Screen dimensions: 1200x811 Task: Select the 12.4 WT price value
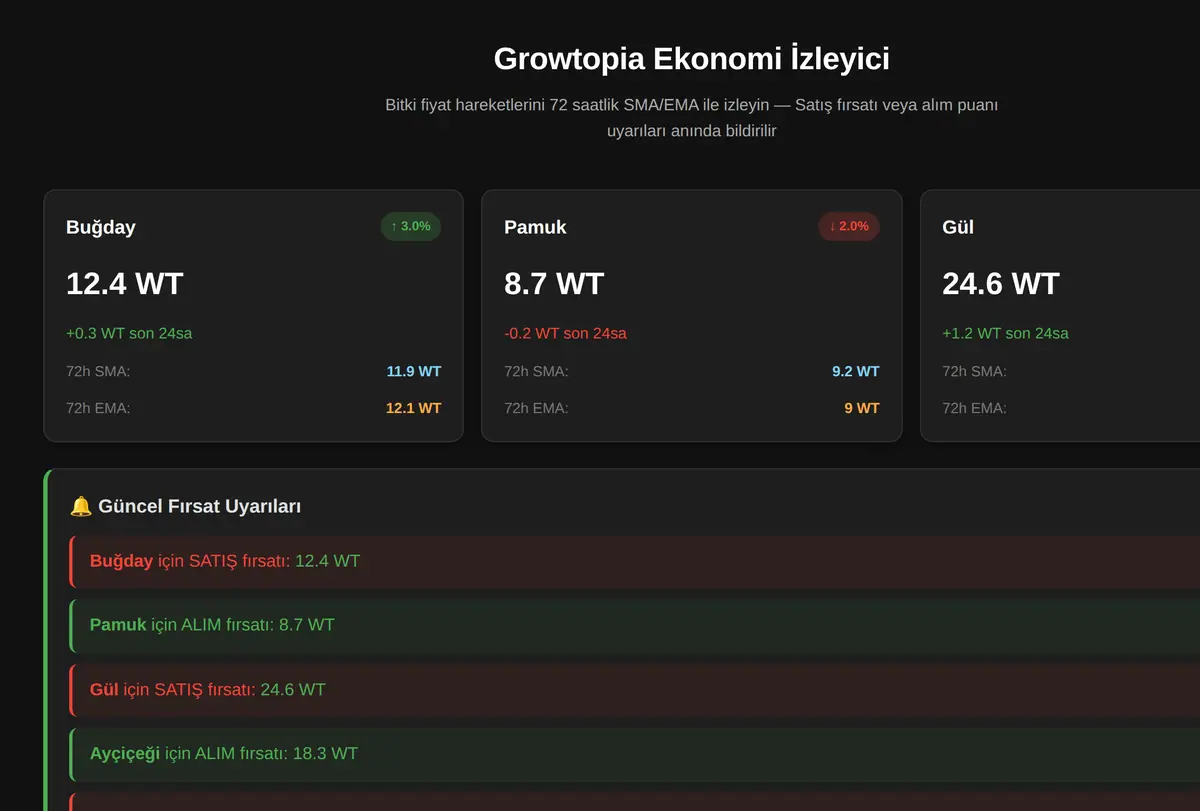125,284
